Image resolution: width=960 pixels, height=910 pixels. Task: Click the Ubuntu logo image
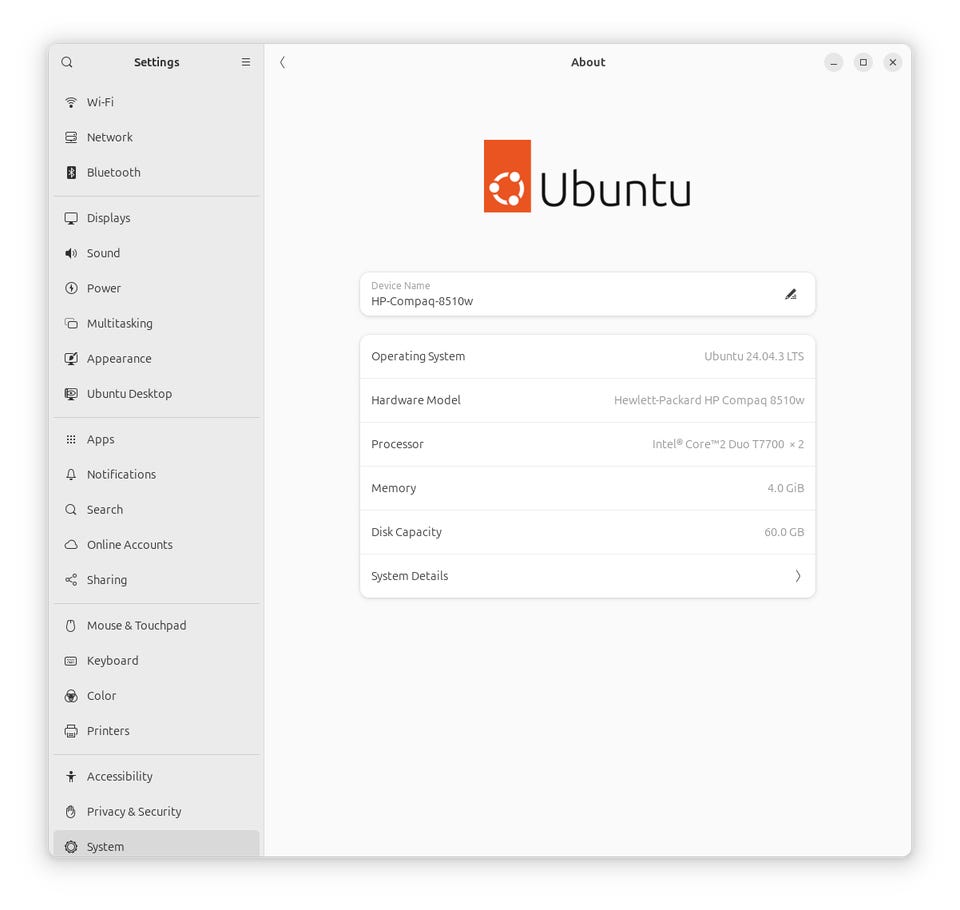pos(587,176)
